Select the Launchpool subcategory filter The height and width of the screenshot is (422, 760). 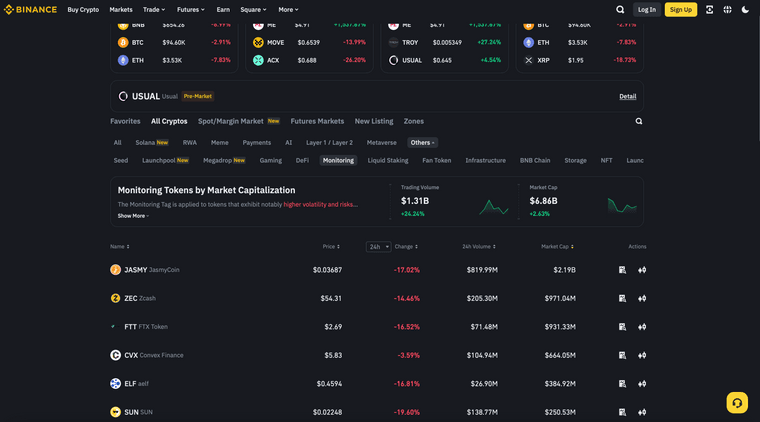pyautogui.click(x=165, y=160)
